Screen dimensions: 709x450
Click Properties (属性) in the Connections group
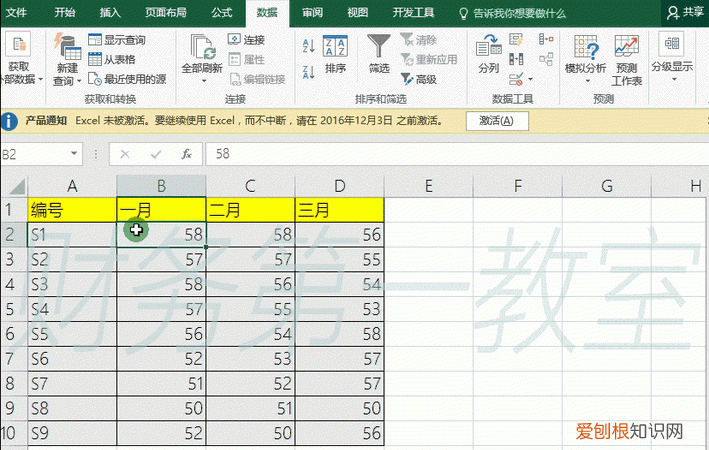coord(246,59)
